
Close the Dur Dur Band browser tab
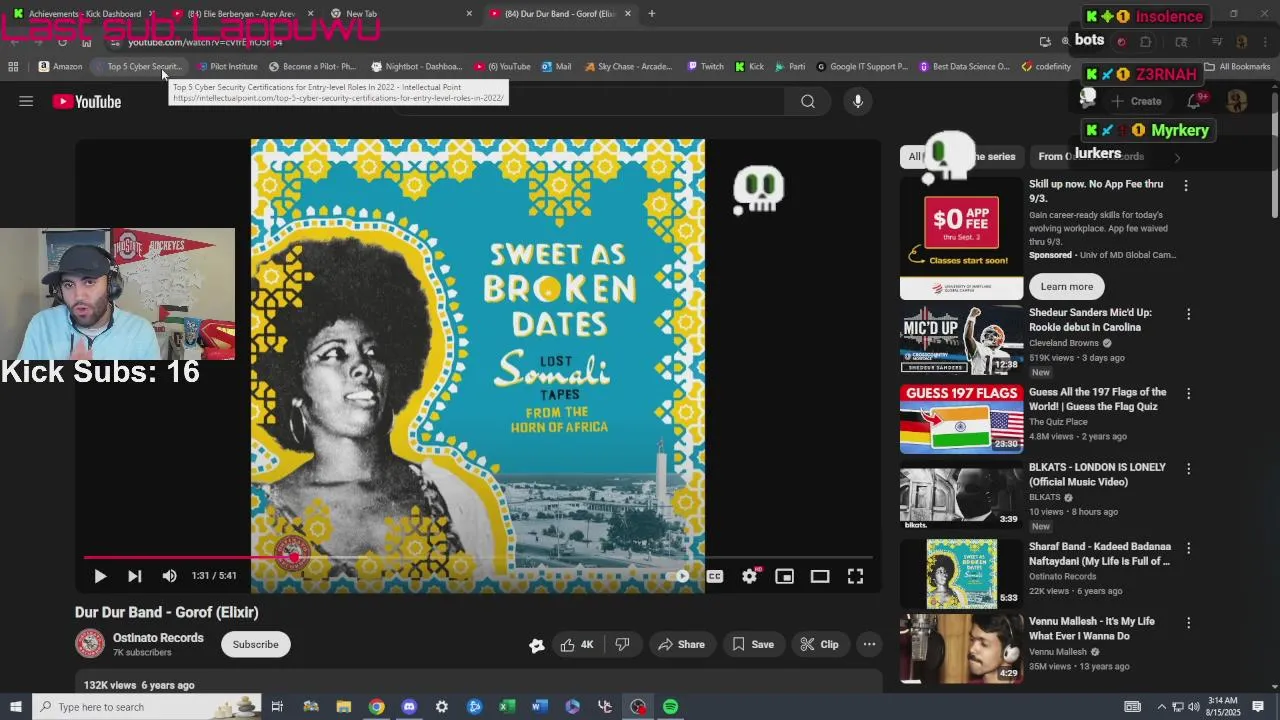[628, 14]
